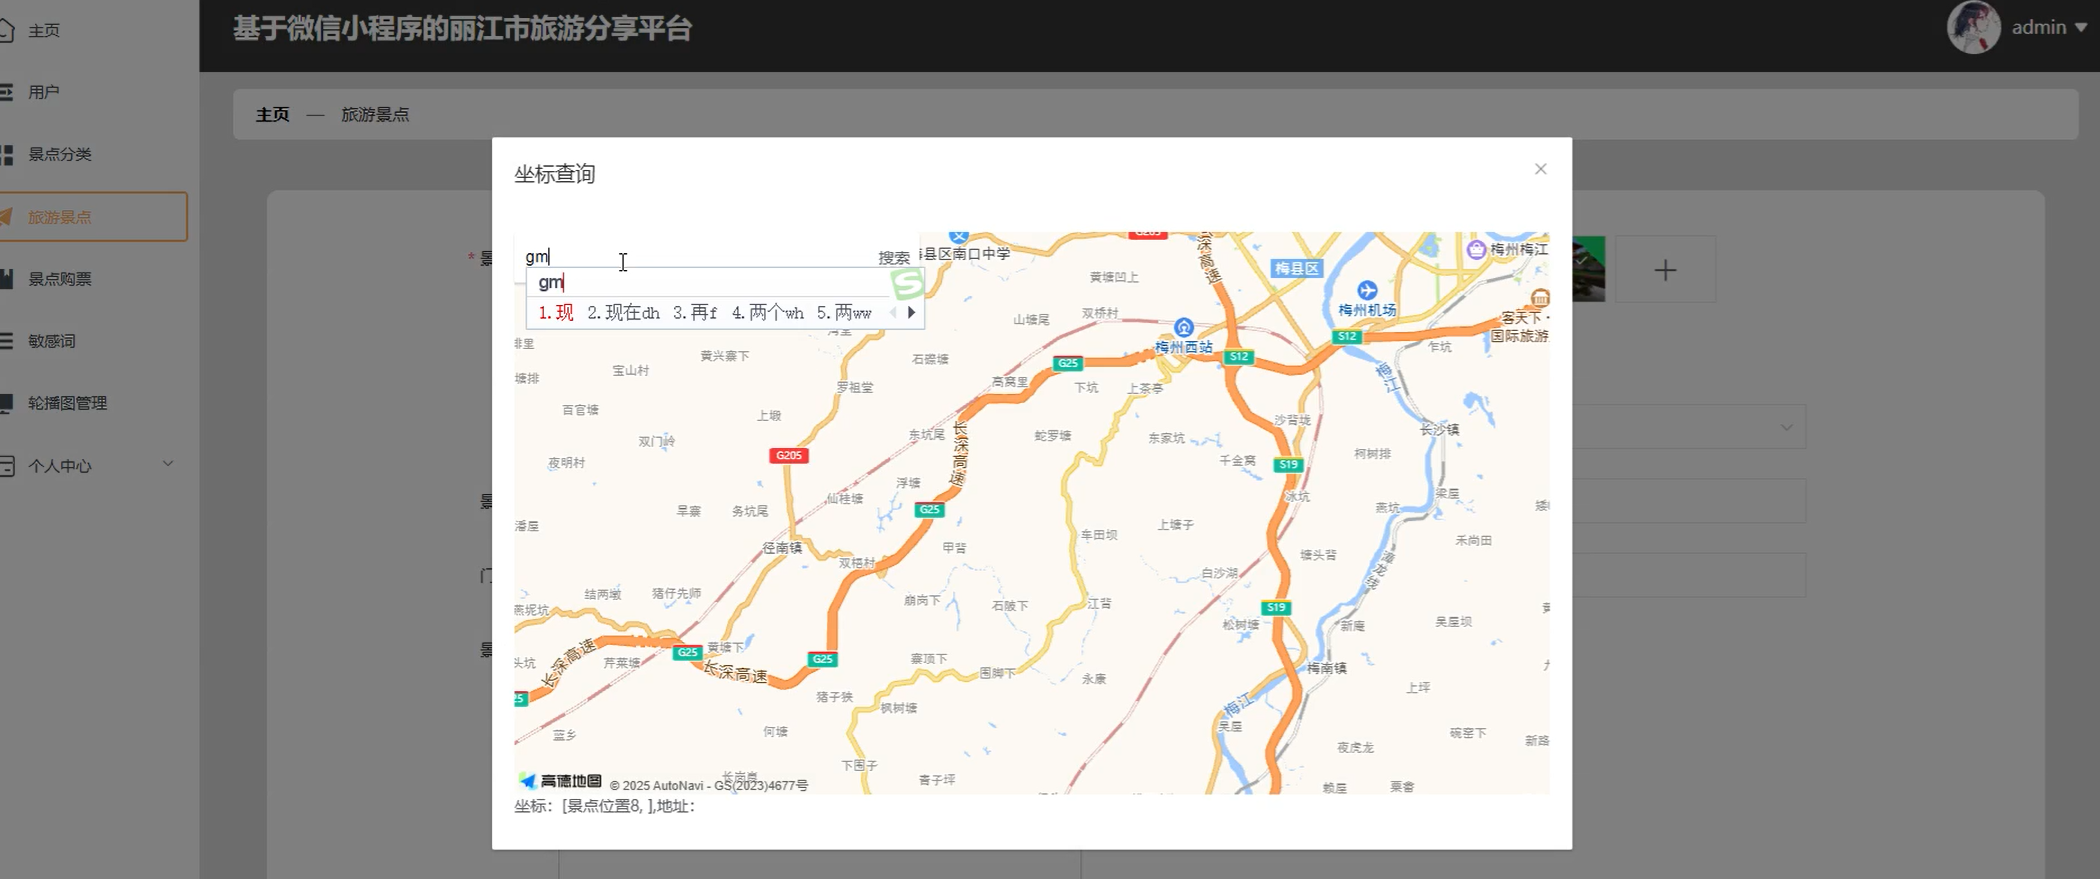Click the uploaded image thumbnail behind dialog
The height and width of the screenshot is (879, 2100).
pos(1588,269)
